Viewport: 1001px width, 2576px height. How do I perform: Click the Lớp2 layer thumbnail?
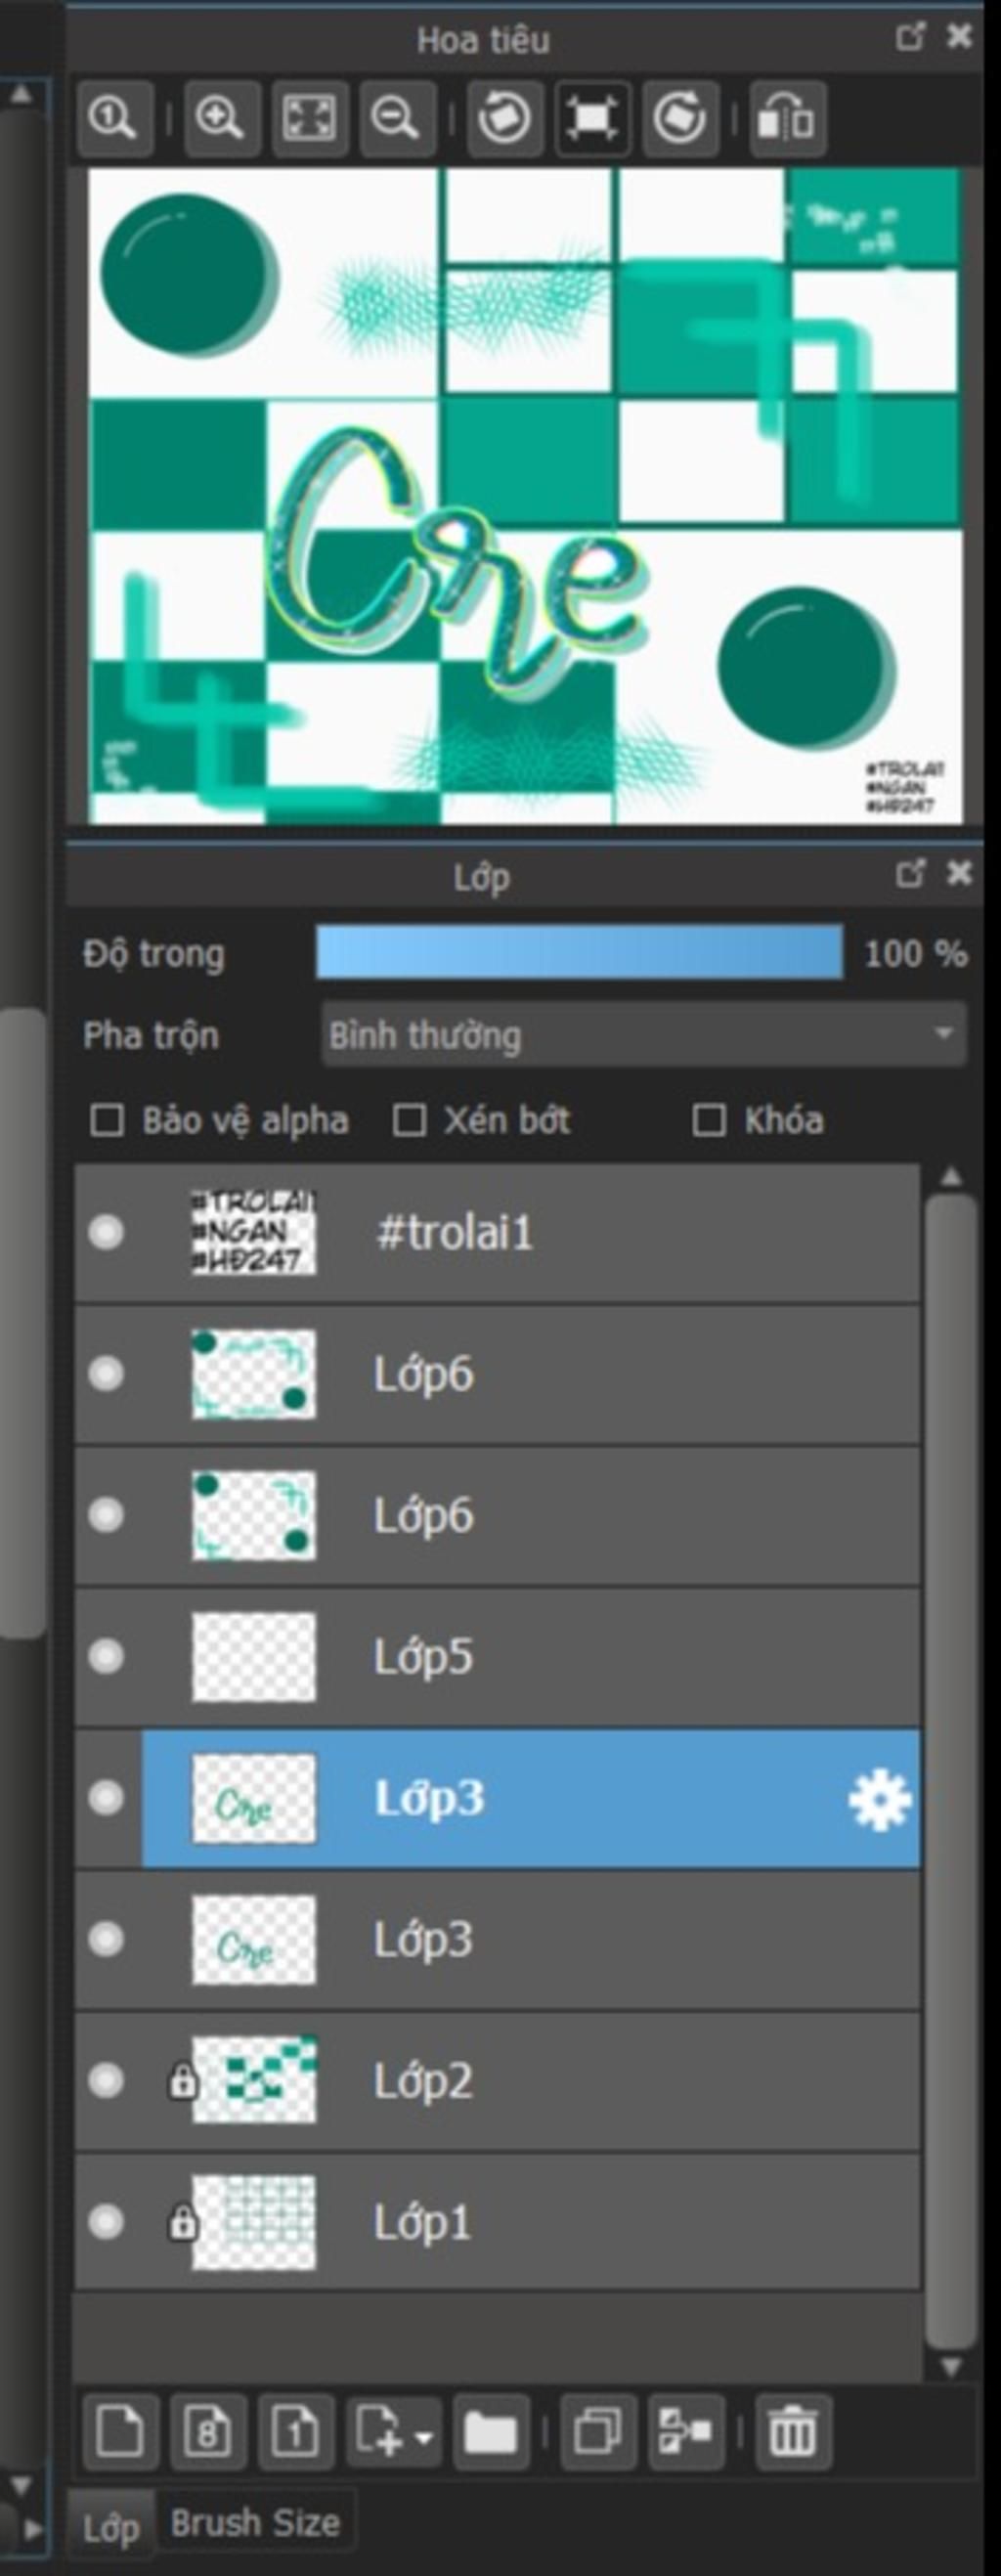pyautogui.click(x=254, y=2081)
